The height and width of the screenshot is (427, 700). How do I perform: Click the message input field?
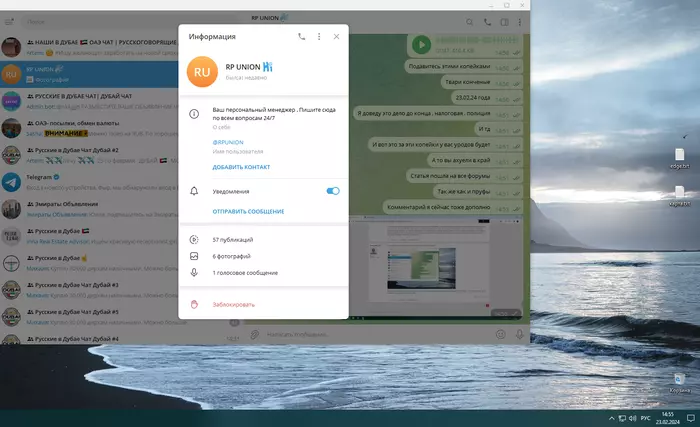tap(377, 334)
